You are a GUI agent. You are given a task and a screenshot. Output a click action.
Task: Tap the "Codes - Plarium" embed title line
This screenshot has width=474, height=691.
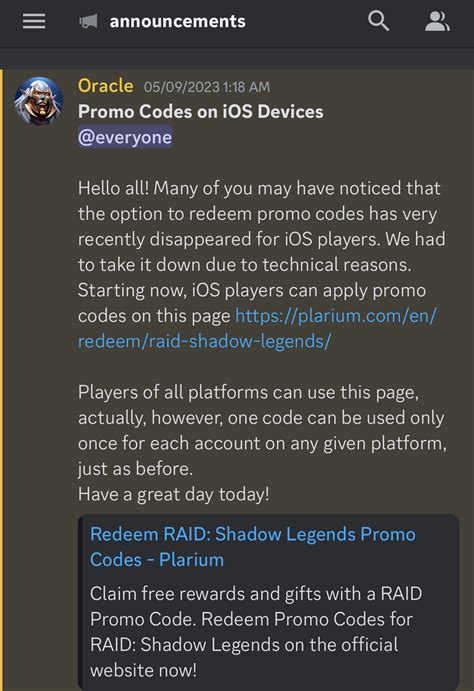[157, 560]
